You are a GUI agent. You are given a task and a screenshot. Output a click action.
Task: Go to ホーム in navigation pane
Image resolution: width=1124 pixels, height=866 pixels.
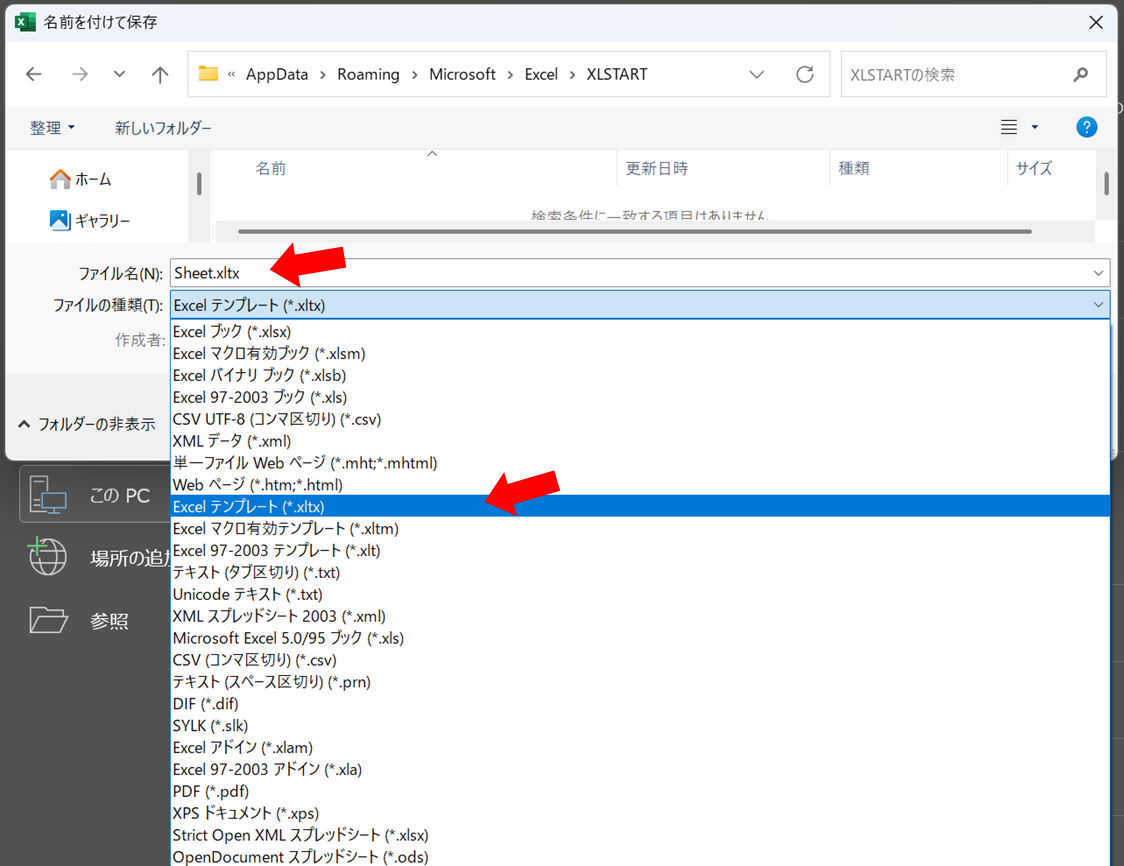point(80,179)
